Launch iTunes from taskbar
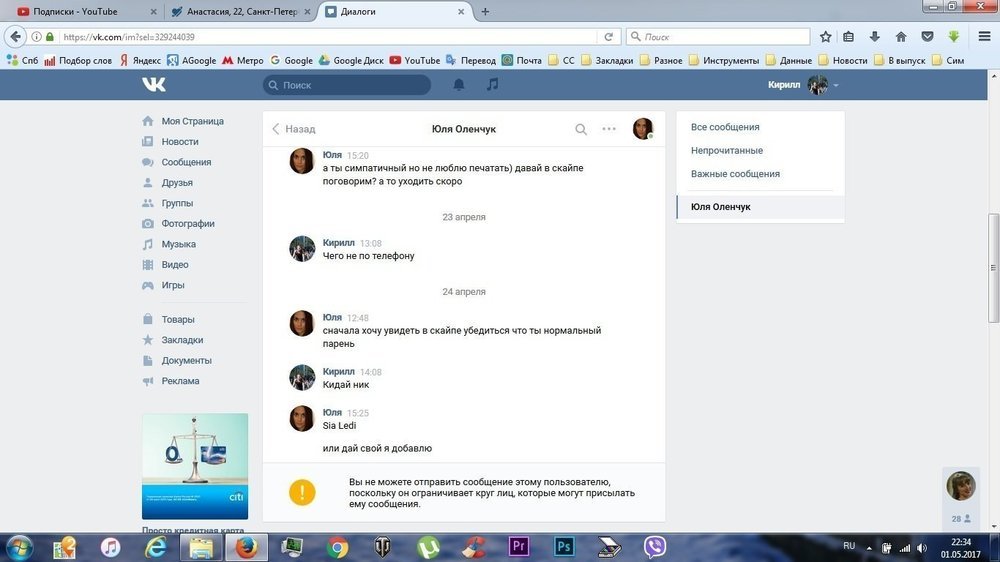1000x562 pixels. pyautogui.click(x=110, y=547)
